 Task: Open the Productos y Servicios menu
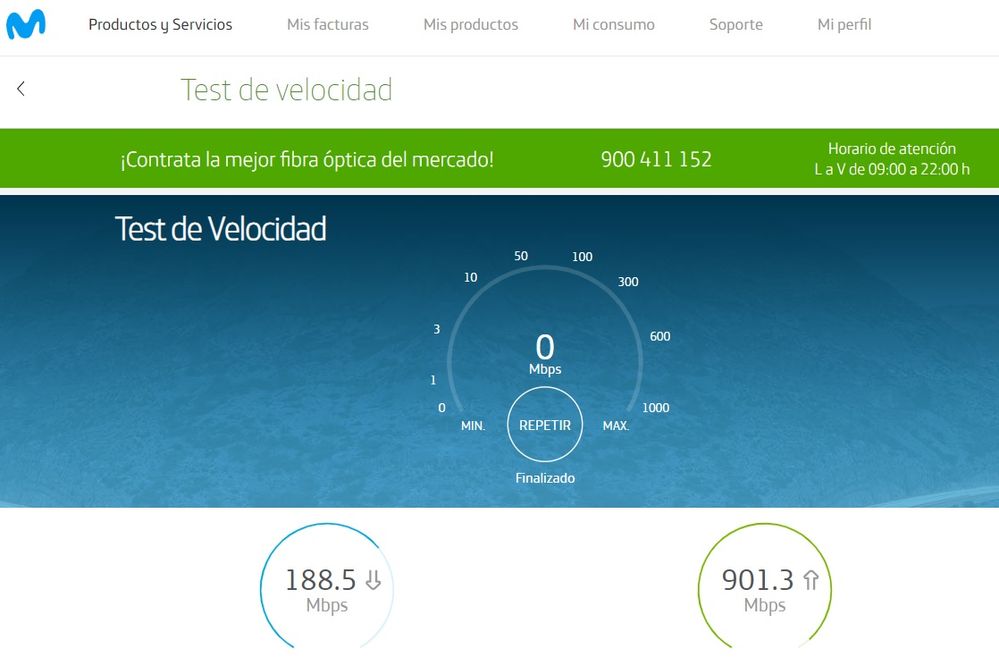tap(160, 24)
